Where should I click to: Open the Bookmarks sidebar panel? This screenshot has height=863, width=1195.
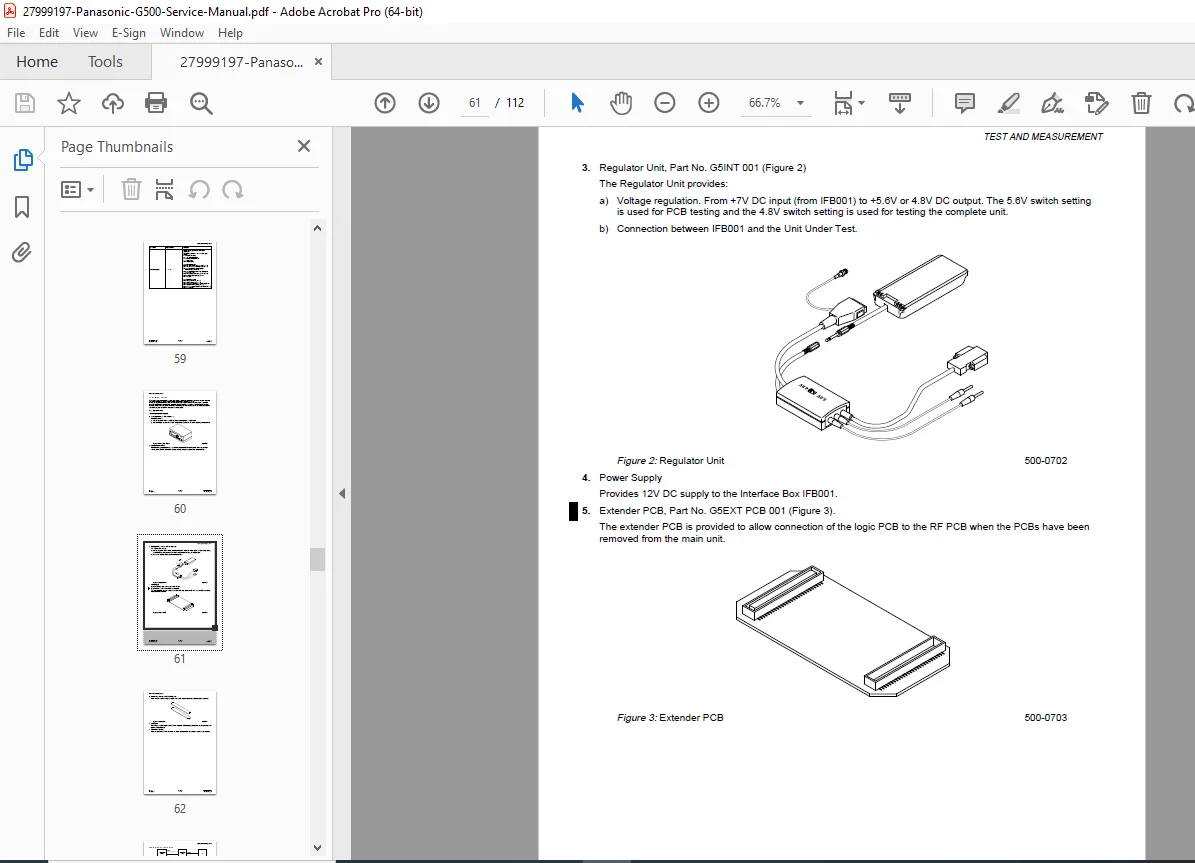[x=22, y=207]
